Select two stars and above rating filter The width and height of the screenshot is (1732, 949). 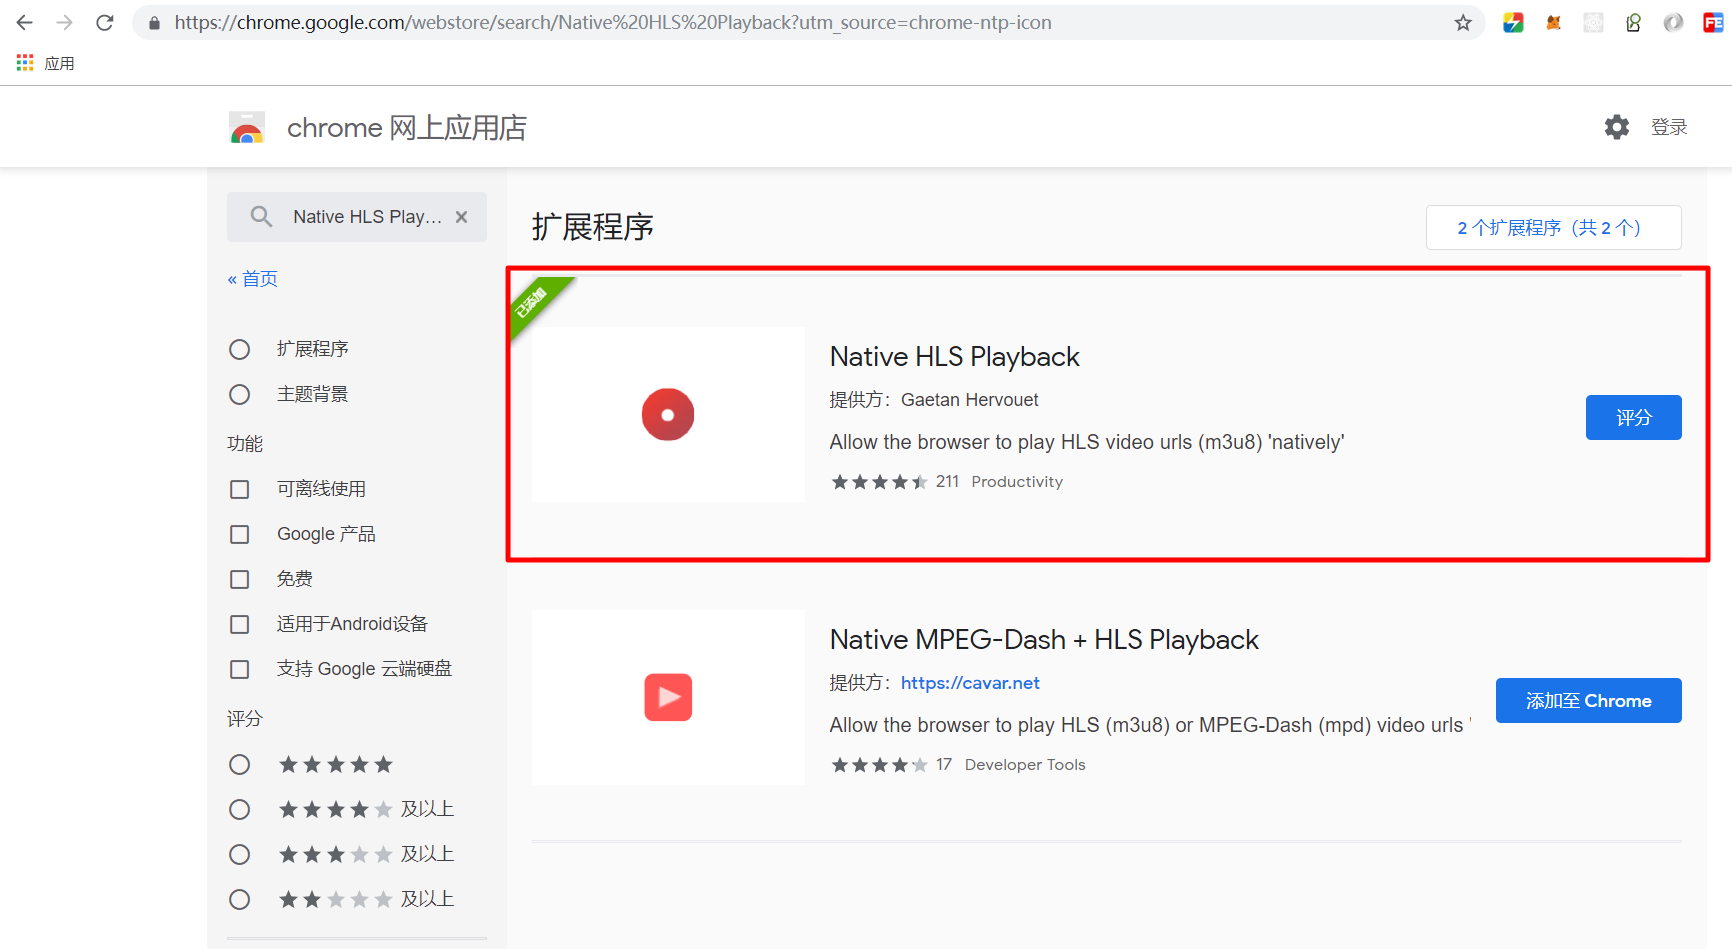pyautogui.click(x=240, y=899)
